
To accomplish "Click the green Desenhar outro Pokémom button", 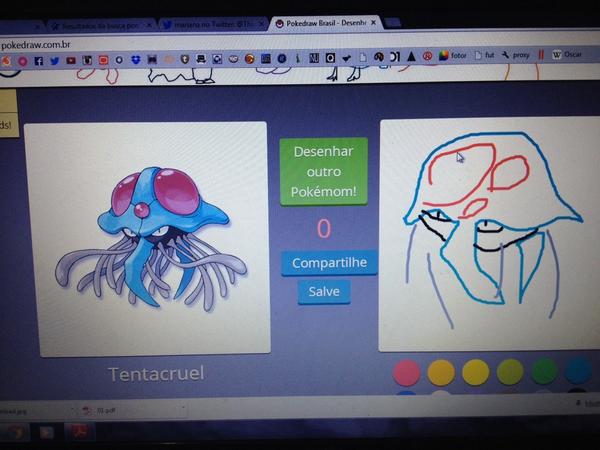I will tap(324, 172).
